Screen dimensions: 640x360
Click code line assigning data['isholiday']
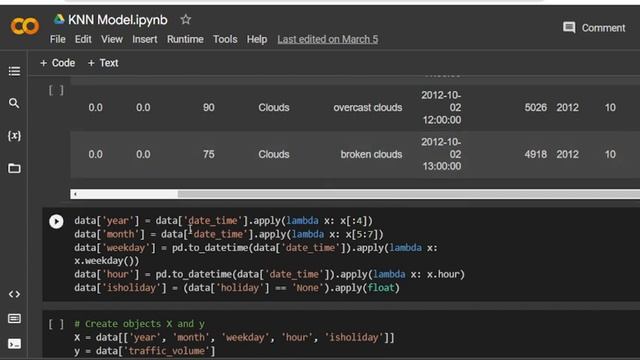tap(237, 288)
